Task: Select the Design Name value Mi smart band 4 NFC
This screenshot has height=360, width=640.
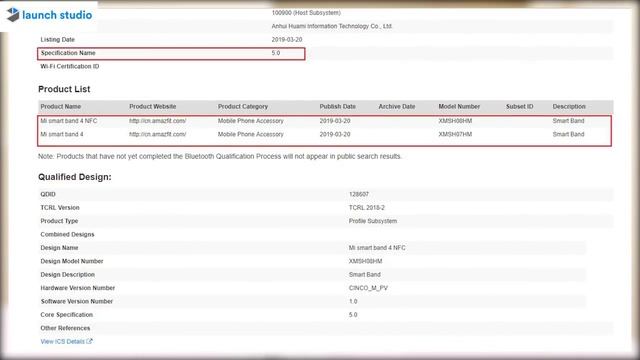Action: [377, 248]
